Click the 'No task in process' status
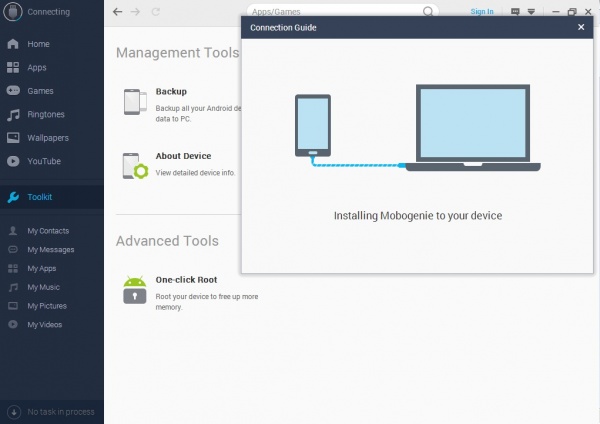This screenshot has height=424, width=600. point(61,412)
